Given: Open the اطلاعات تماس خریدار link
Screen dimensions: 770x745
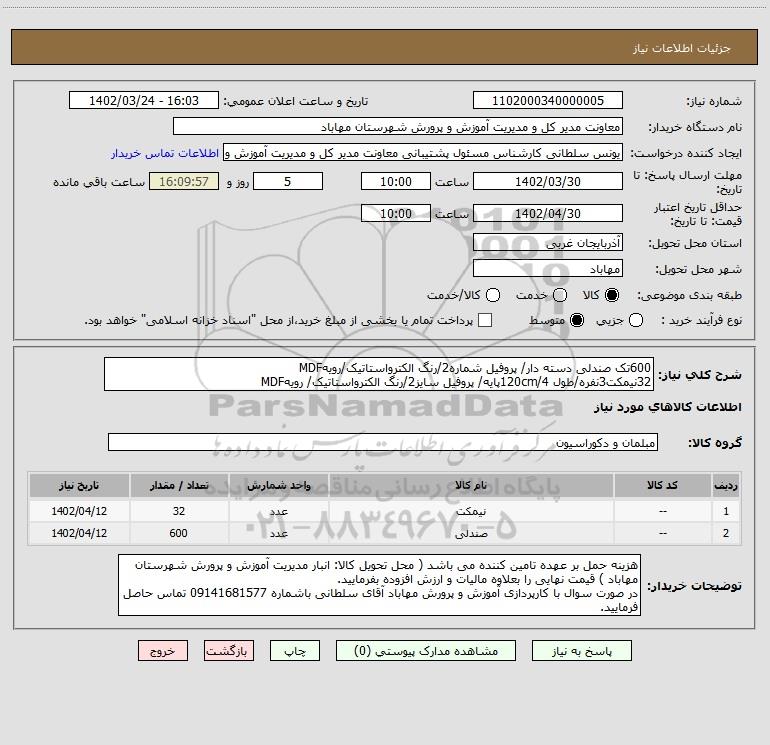Looking at the screenshot, I should click(x=165, y=153).
